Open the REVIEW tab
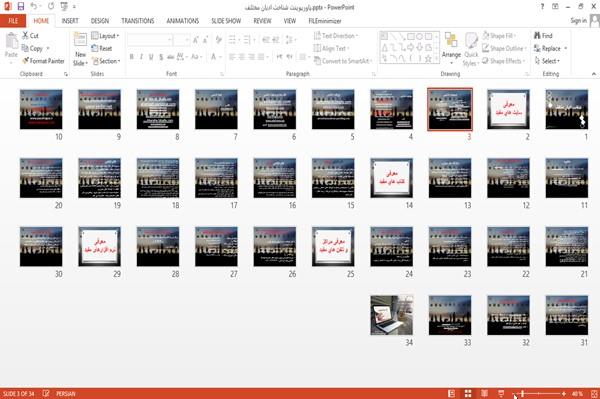Screen dimensions: 600x399 262,21
